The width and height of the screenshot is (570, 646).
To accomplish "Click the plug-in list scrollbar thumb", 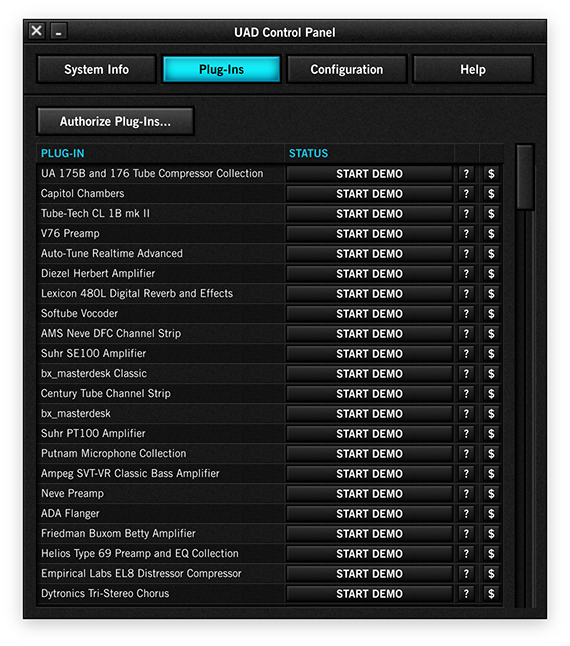I will click(525, 177).
